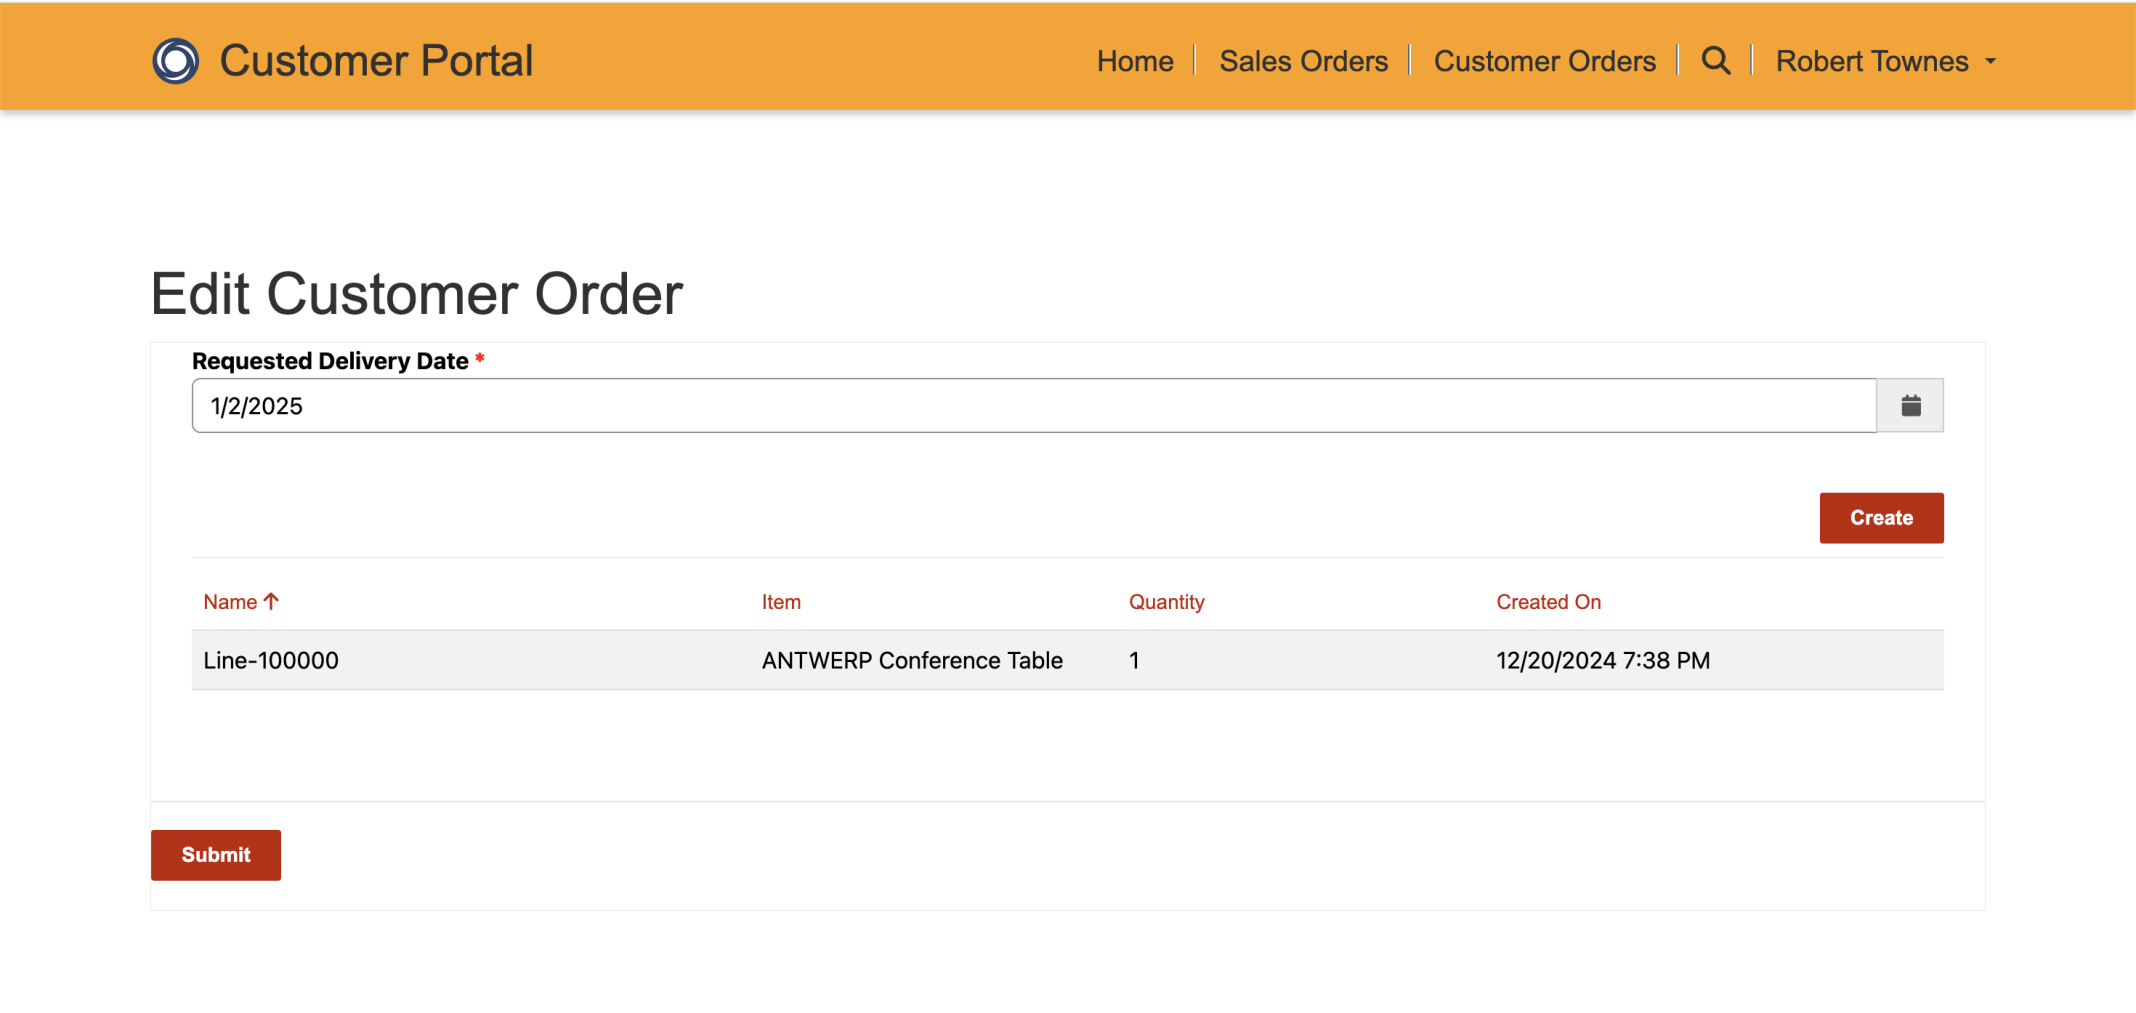Sort the table by Quantity column

(1166, 602)
